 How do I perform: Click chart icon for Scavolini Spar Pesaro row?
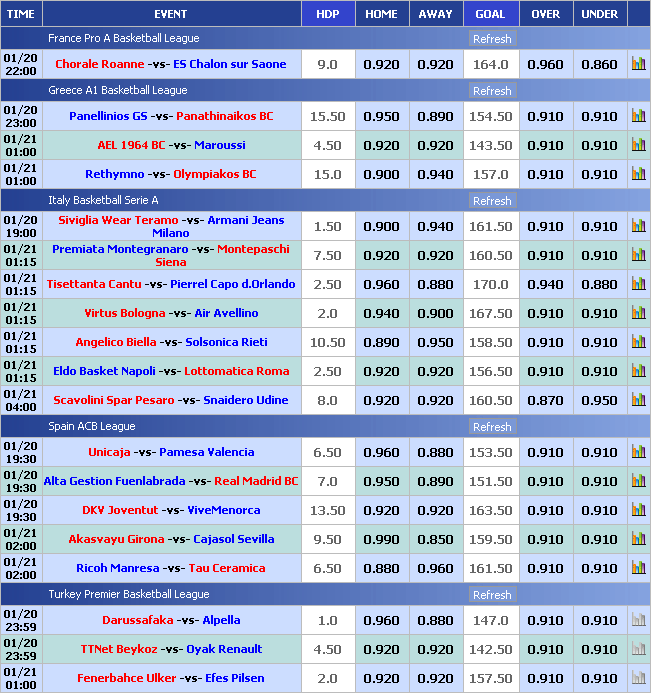pyautogui.click(x=638, y=400)
